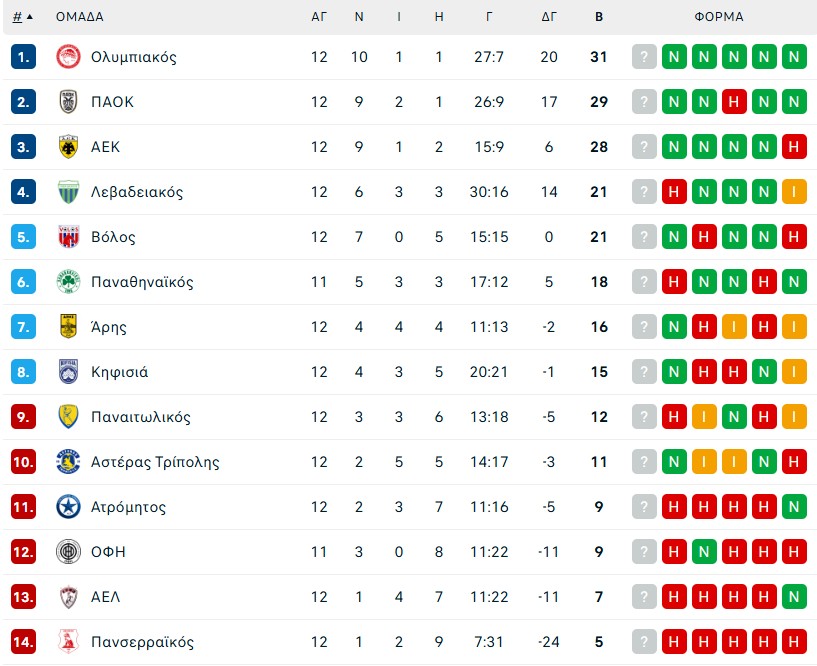Click the ΔΓ goal difference column header
The height and width of the screenshot is (666, 817).
point(549,17)
